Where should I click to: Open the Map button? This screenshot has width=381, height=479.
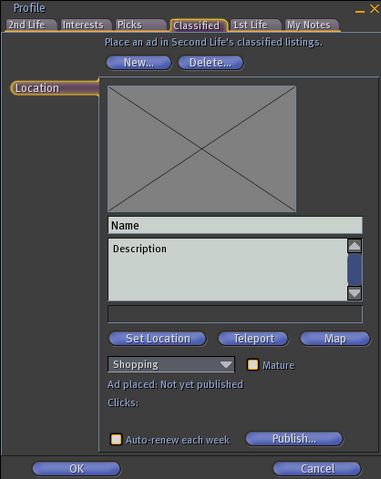(335, 339)
